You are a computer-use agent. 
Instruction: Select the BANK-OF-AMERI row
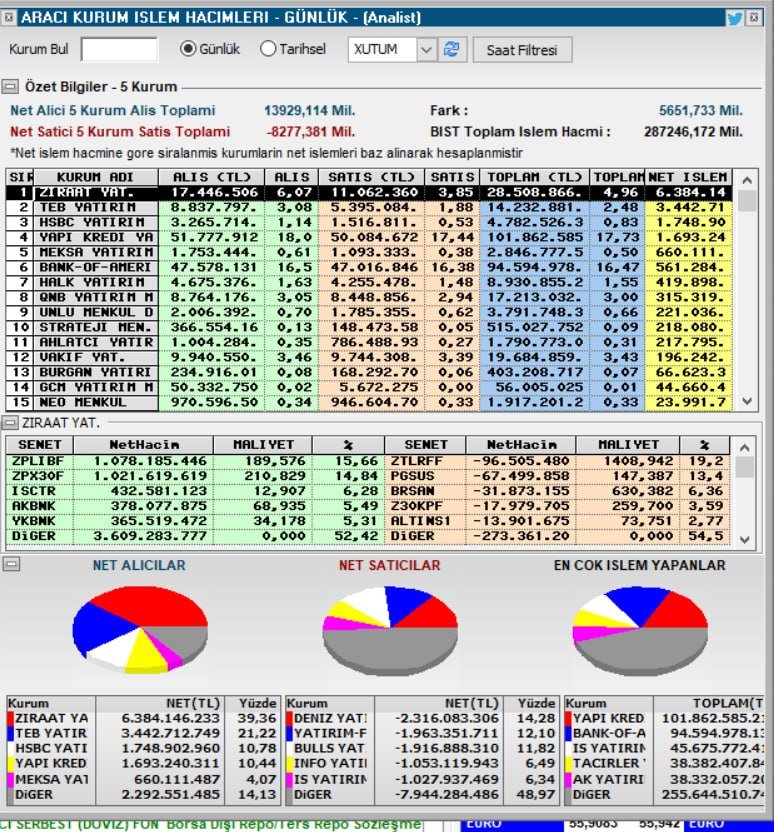[369, 267]
